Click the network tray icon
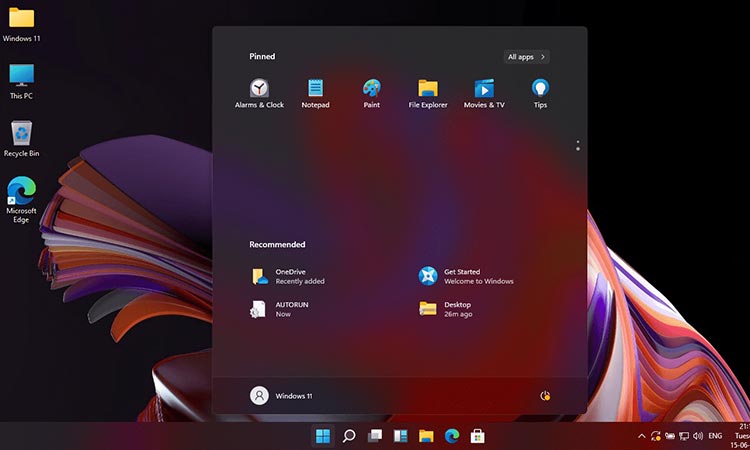Viewport: 750px width, 450px height. pos(684,436)
